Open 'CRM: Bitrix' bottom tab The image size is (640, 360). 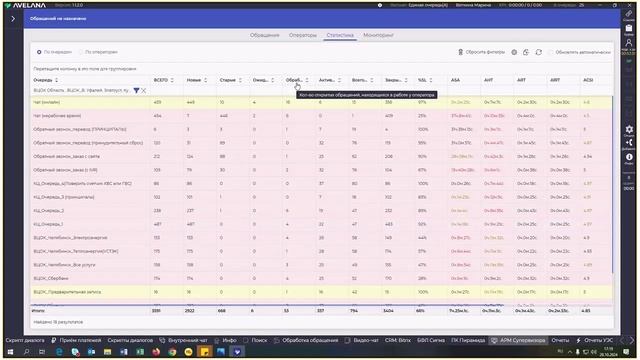[398, 340]
